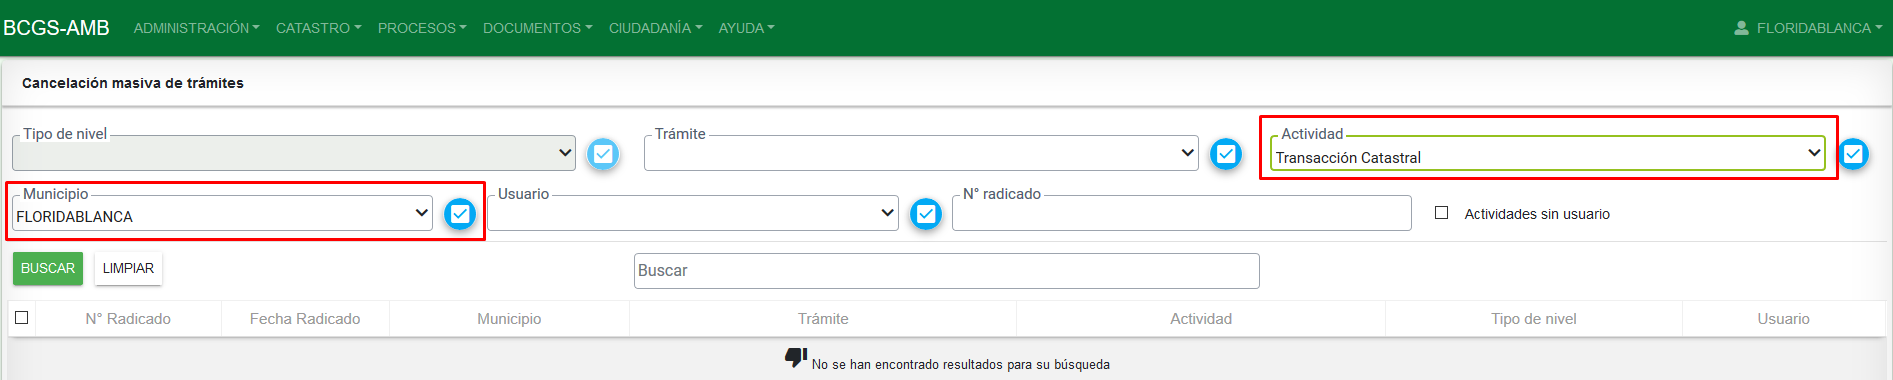Open the AYUDA menu
This screenshot has width=1893, height=380.
click(747, 28)
